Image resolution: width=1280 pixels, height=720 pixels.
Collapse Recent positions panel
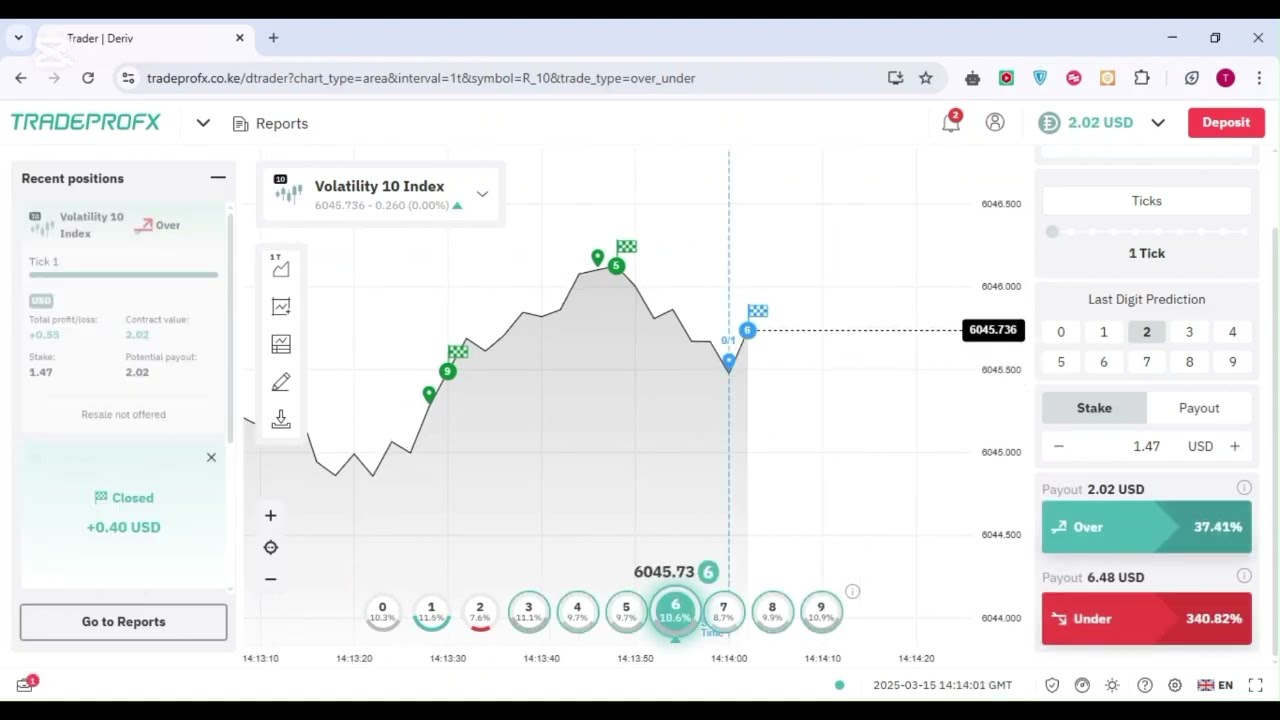click(x=218, y=178)
